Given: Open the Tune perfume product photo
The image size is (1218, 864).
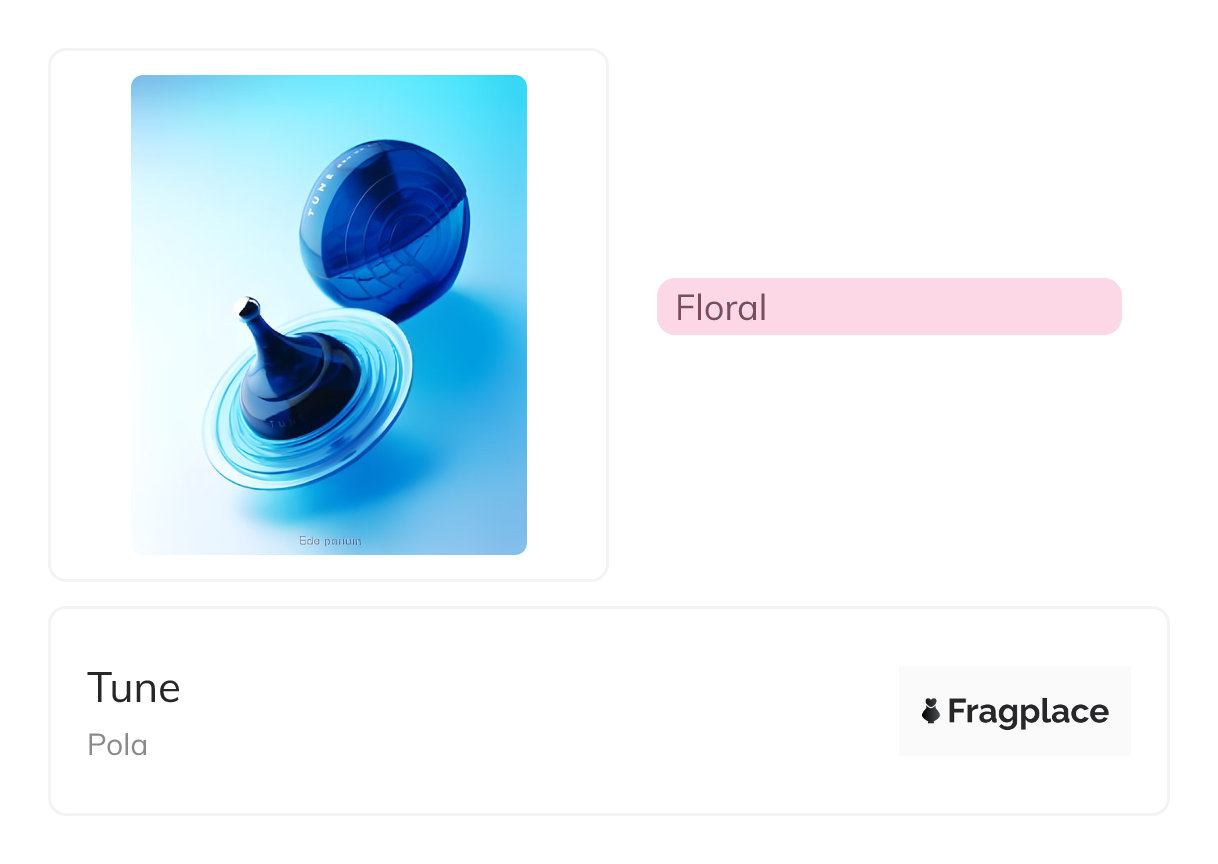Looking at the screenshot, I should [329, 314].
